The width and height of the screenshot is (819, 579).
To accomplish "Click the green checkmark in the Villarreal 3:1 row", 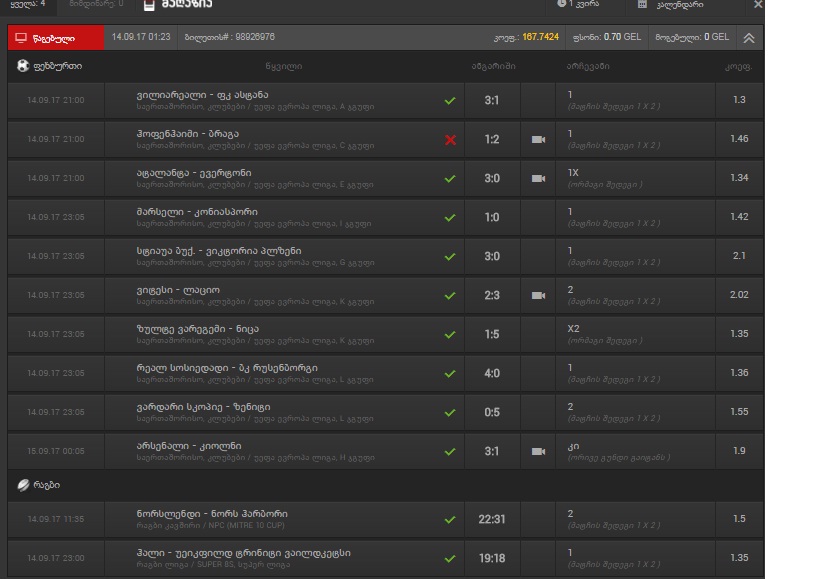I will pyautogui.click(x=450, y=101).
